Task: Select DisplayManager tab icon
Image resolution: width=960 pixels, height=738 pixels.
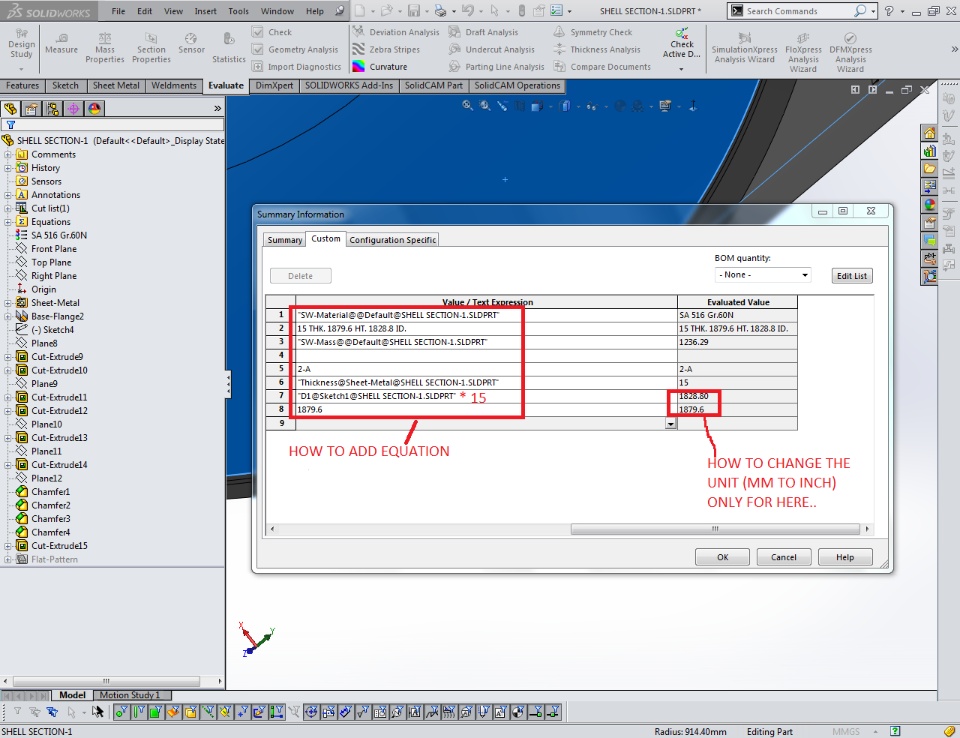Action: click(x=94, y=108)
